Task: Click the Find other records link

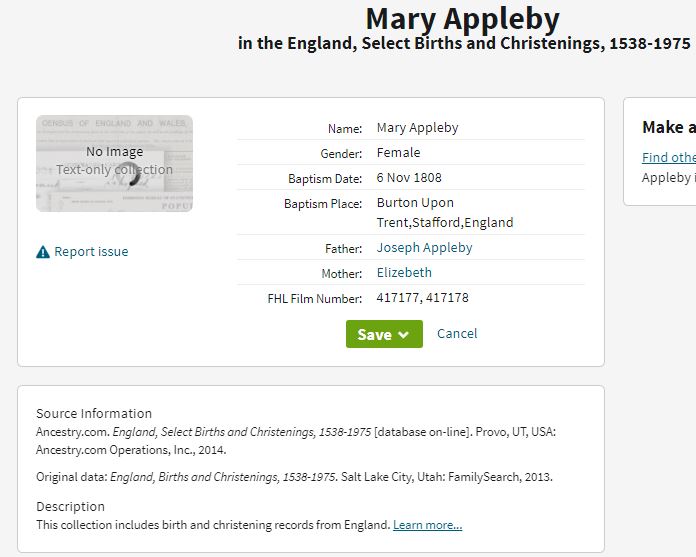Action: (668, 157)
